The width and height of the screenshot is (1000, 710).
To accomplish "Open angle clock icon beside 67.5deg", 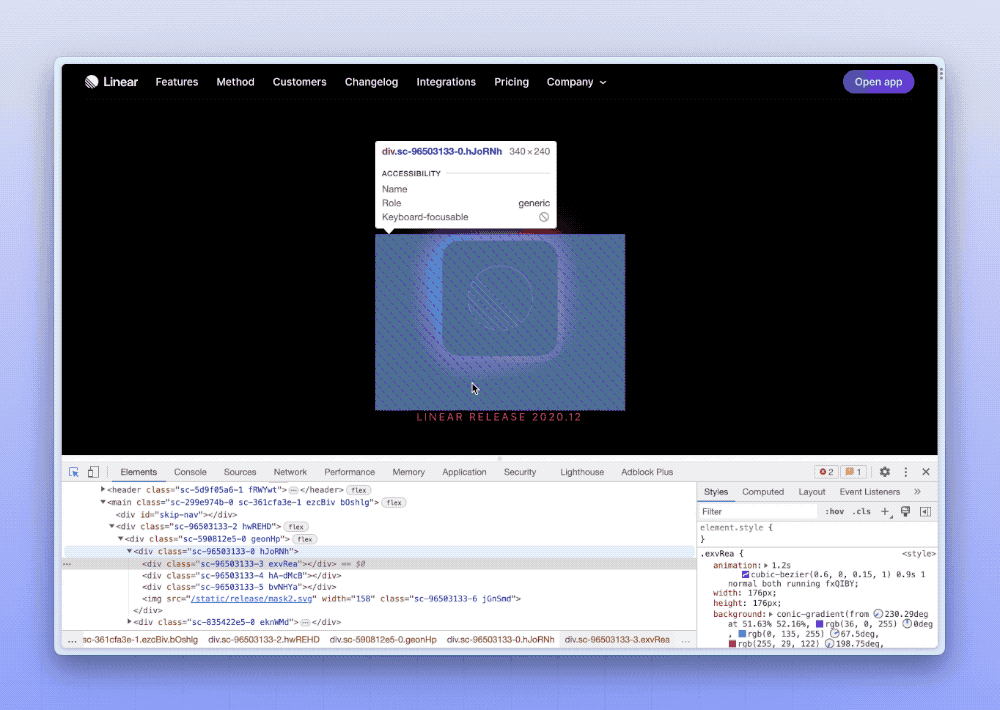I will coord(834,634).
